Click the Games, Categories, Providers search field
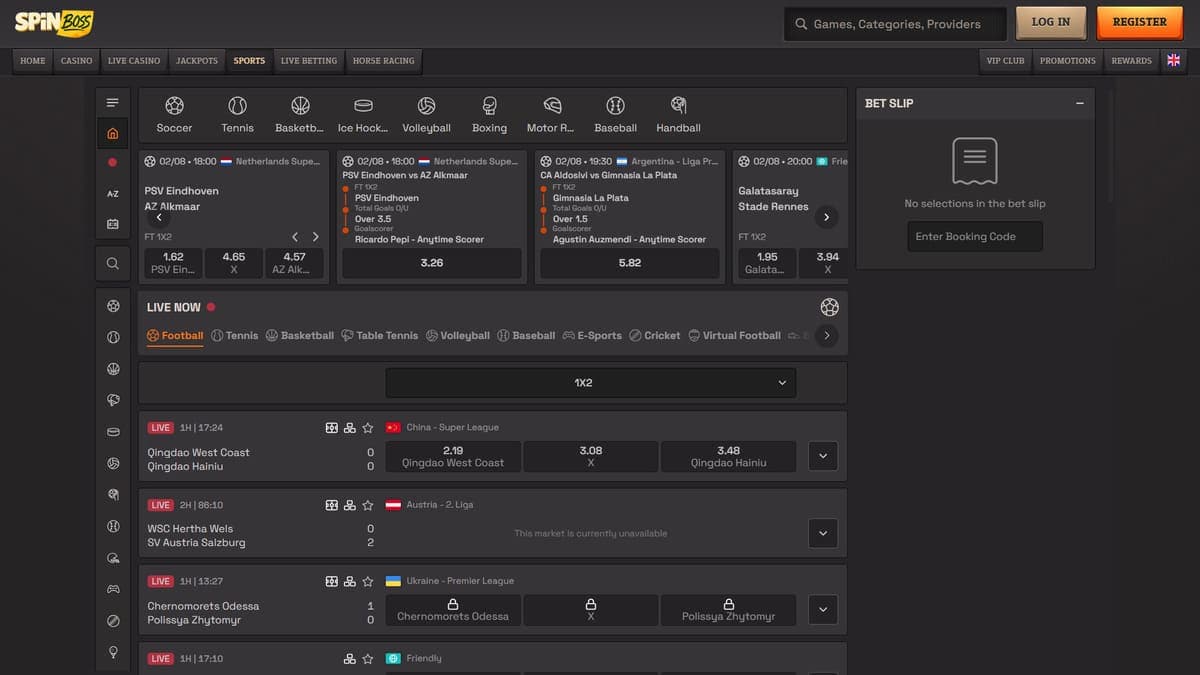Viewport: 1200px width, 675px height. tap(895, 24)
